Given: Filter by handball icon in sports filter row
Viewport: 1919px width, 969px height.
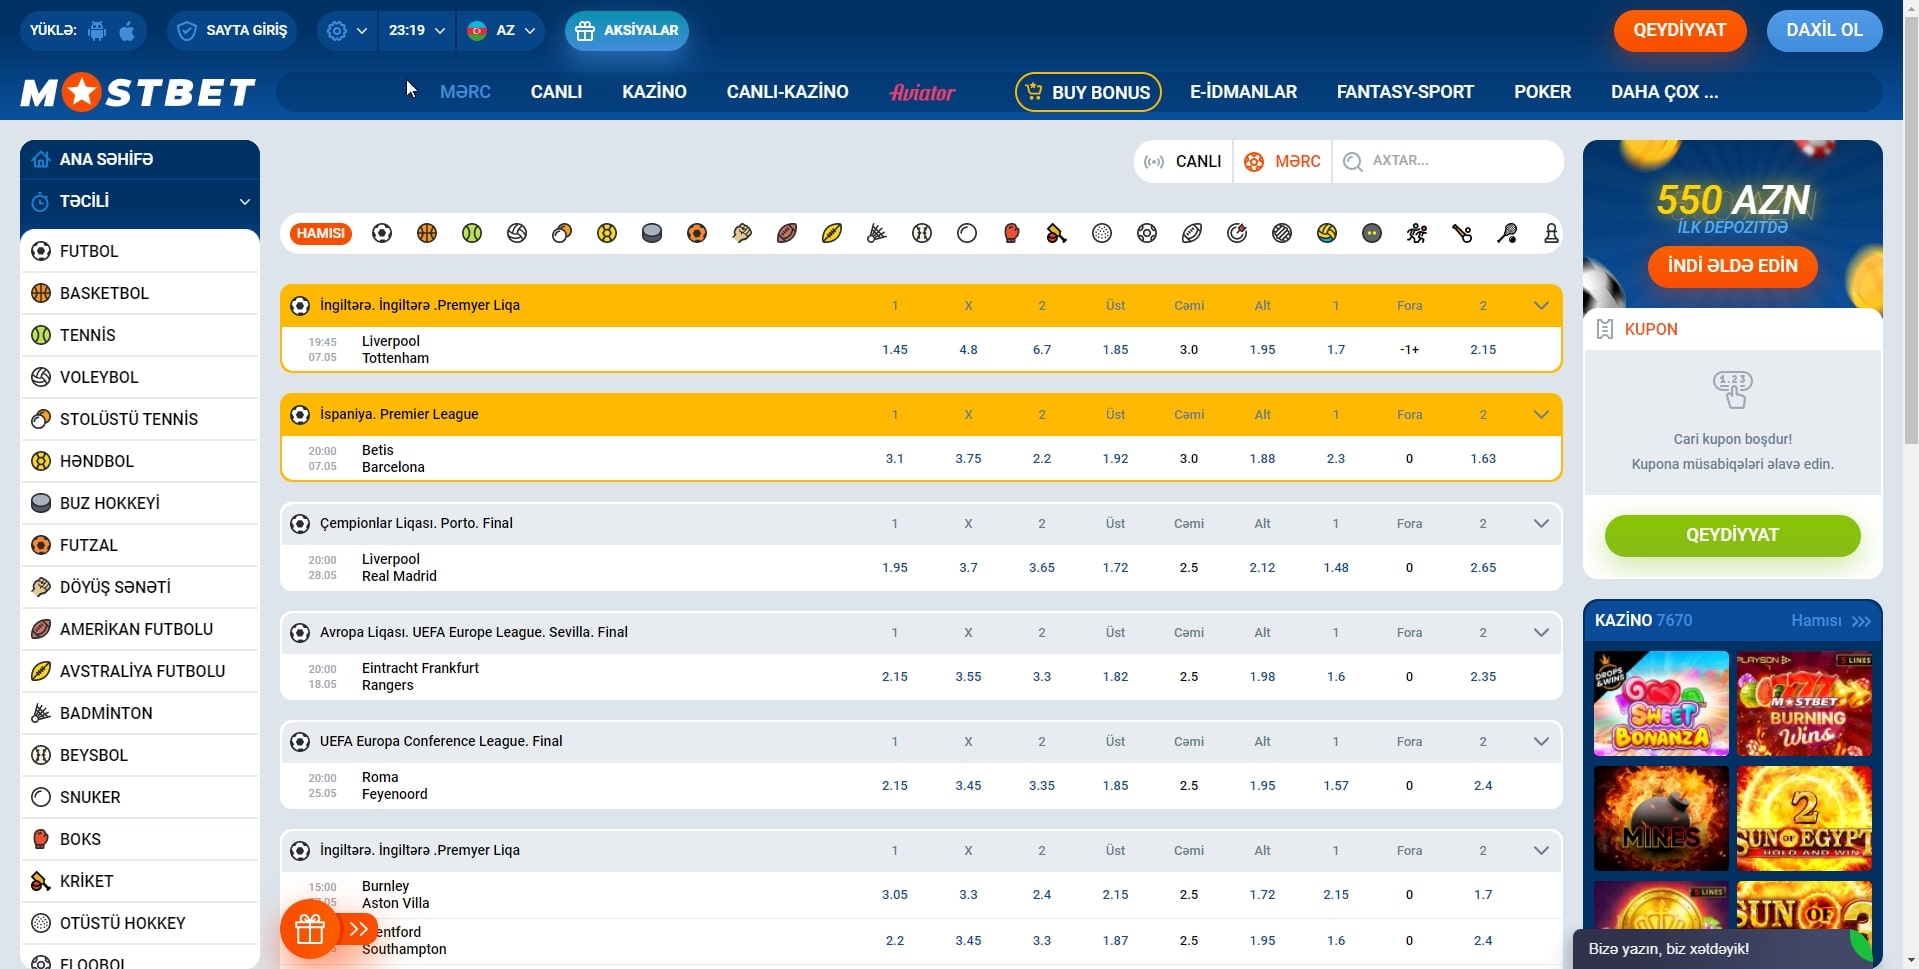Looking at the screenshot, I should (607, 233).
